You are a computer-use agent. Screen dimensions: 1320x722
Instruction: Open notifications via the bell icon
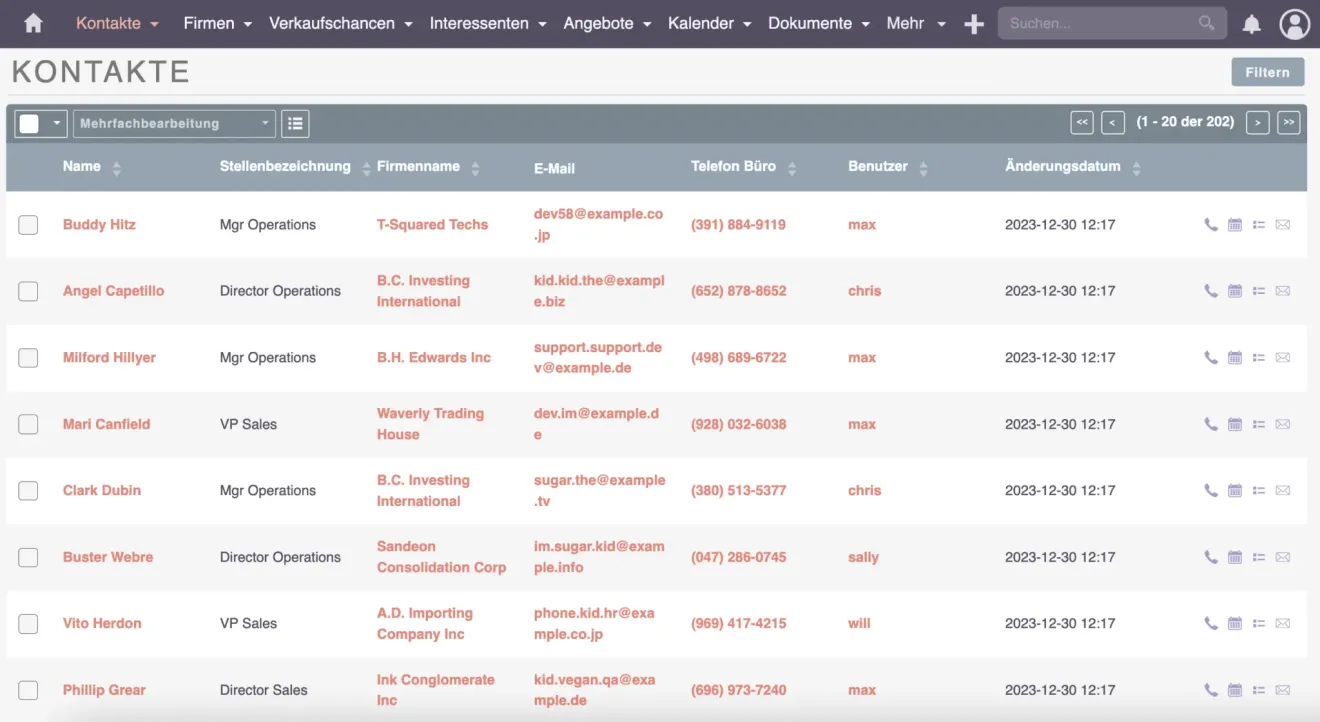[x=1251, y=23]
